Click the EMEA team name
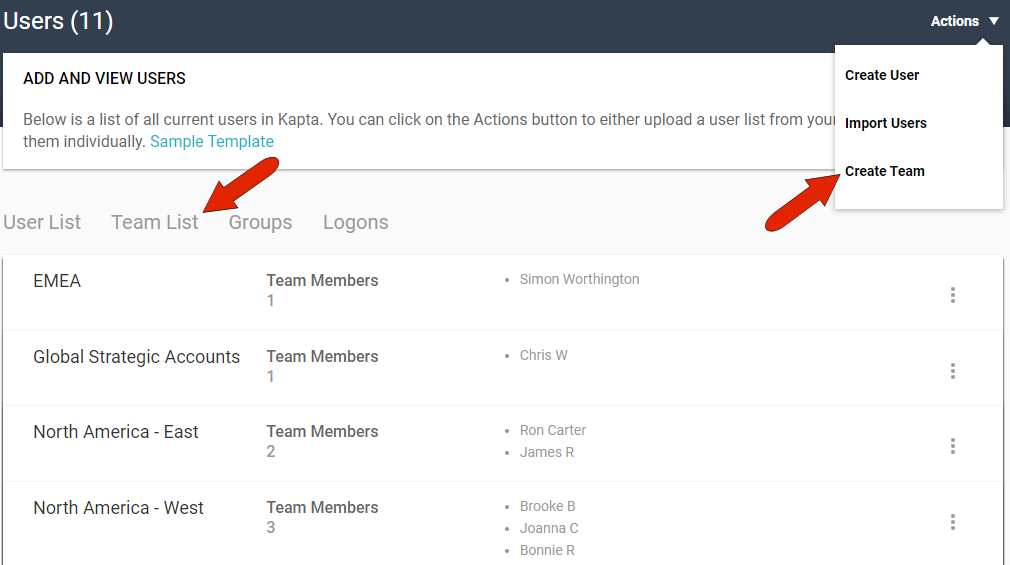This screenshot has width=1010, height=565. 57,281
